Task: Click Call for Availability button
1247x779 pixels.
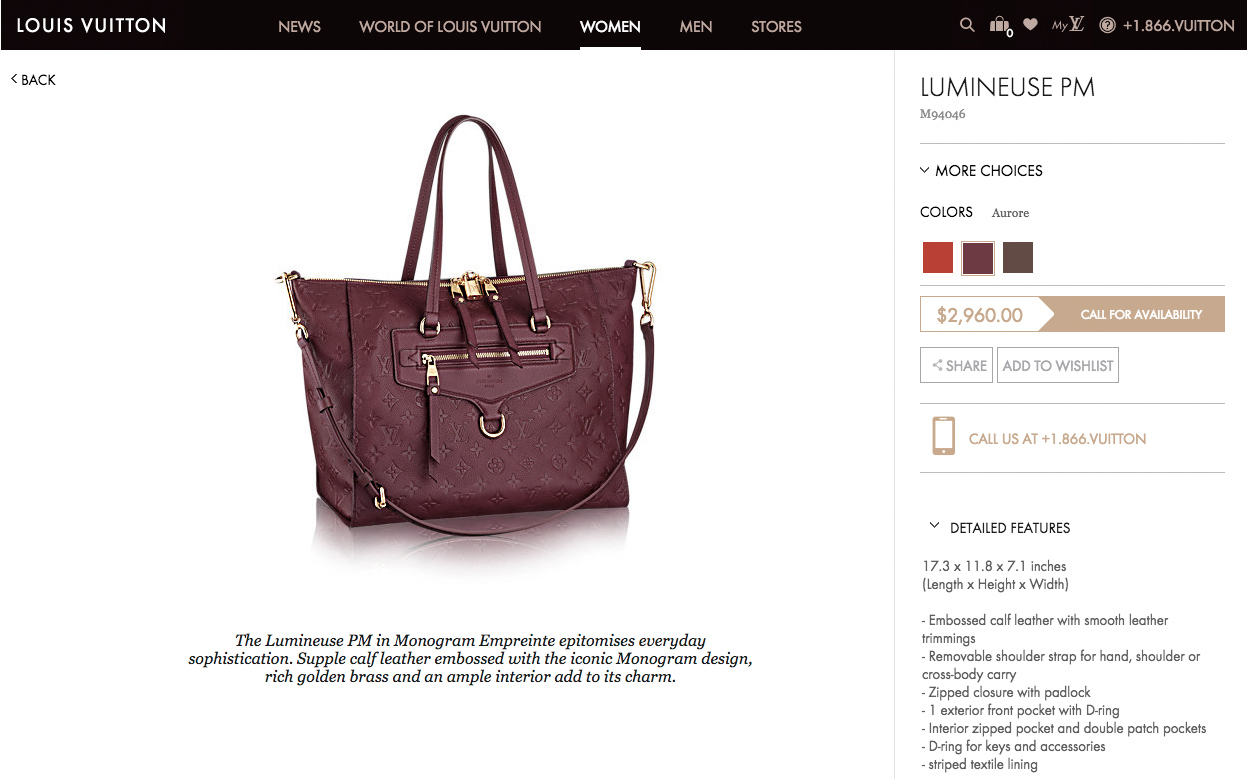Action: [x=1140, y=314]
